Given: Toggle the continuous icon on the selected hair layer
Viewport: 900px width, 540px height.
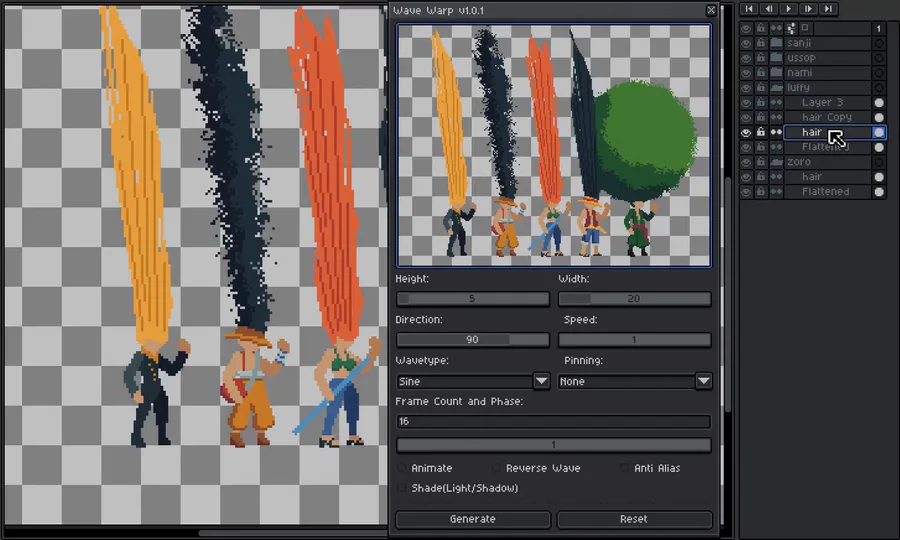Looking at the screenshot, I should pyautogui.click(x=776, y=133).
